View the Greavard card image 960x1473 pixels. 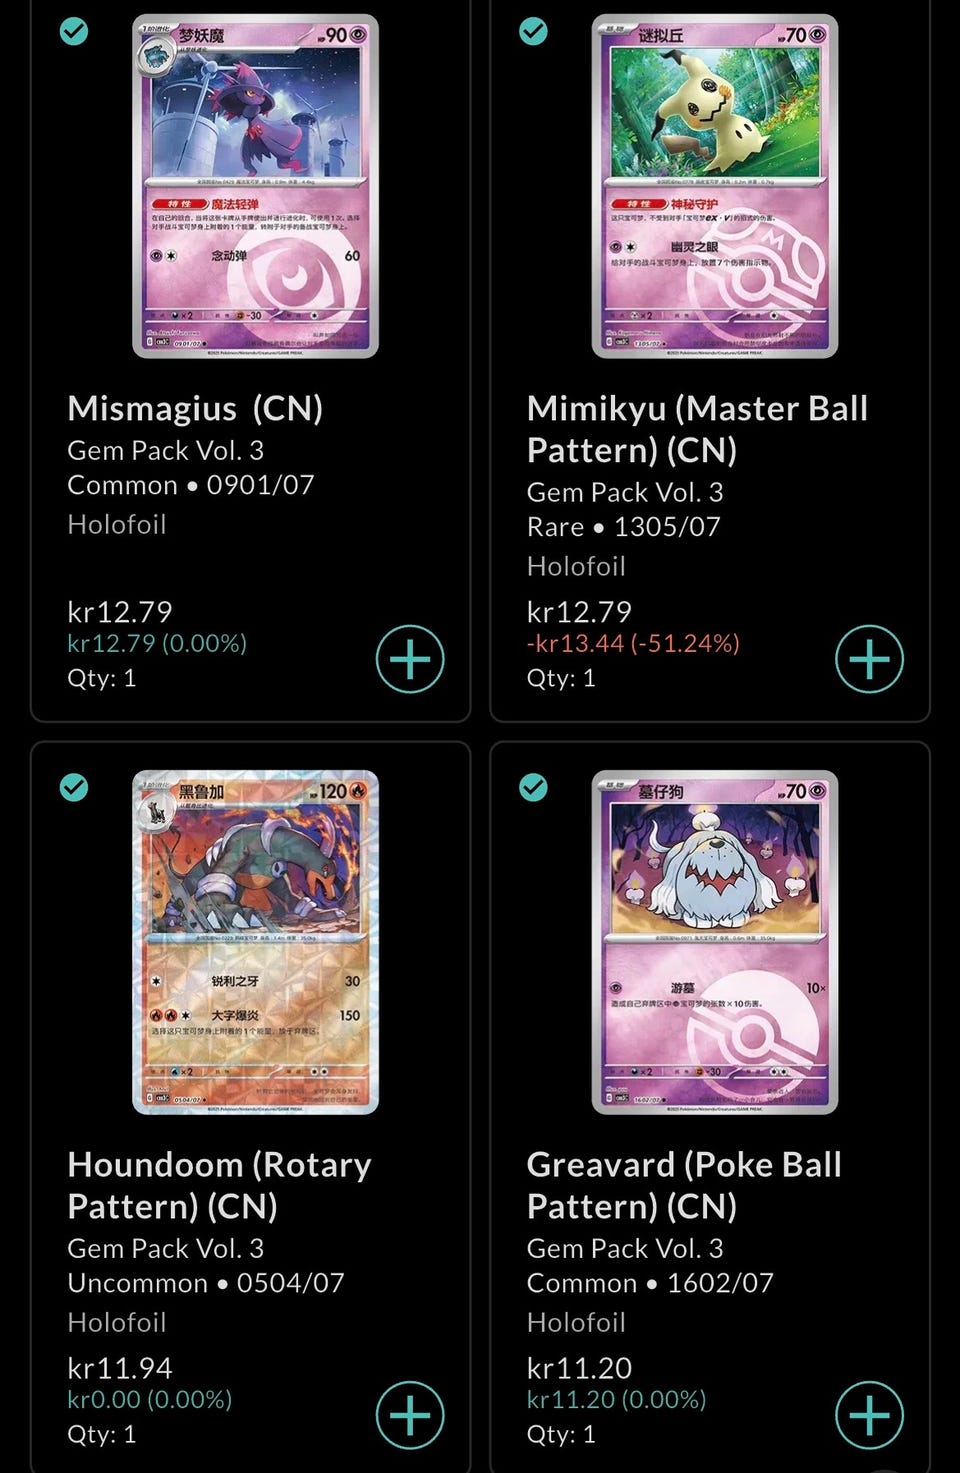[715, 942]
